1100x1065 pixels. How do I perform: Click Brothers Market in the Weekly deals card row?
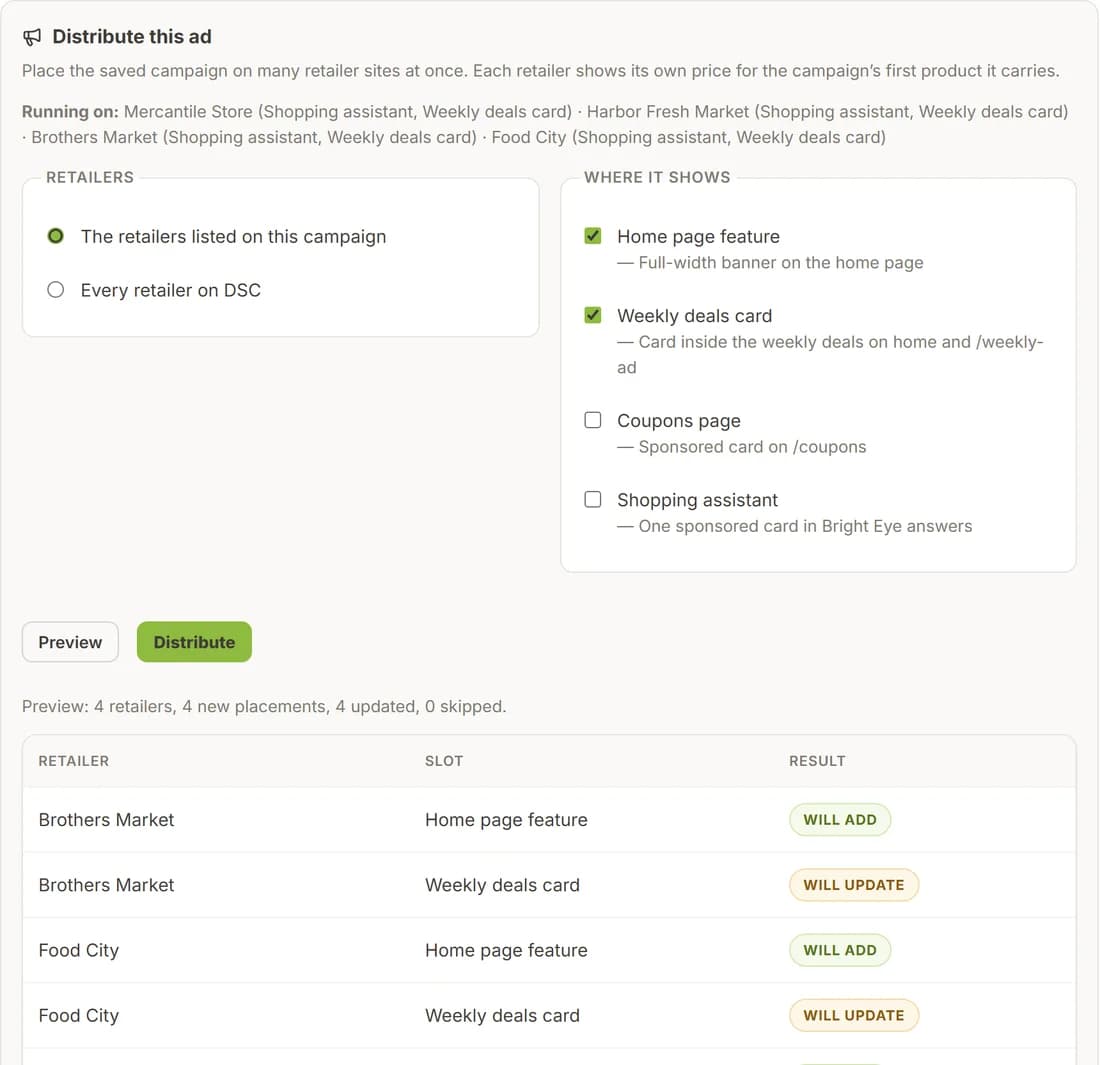click(x=106, y=885)
